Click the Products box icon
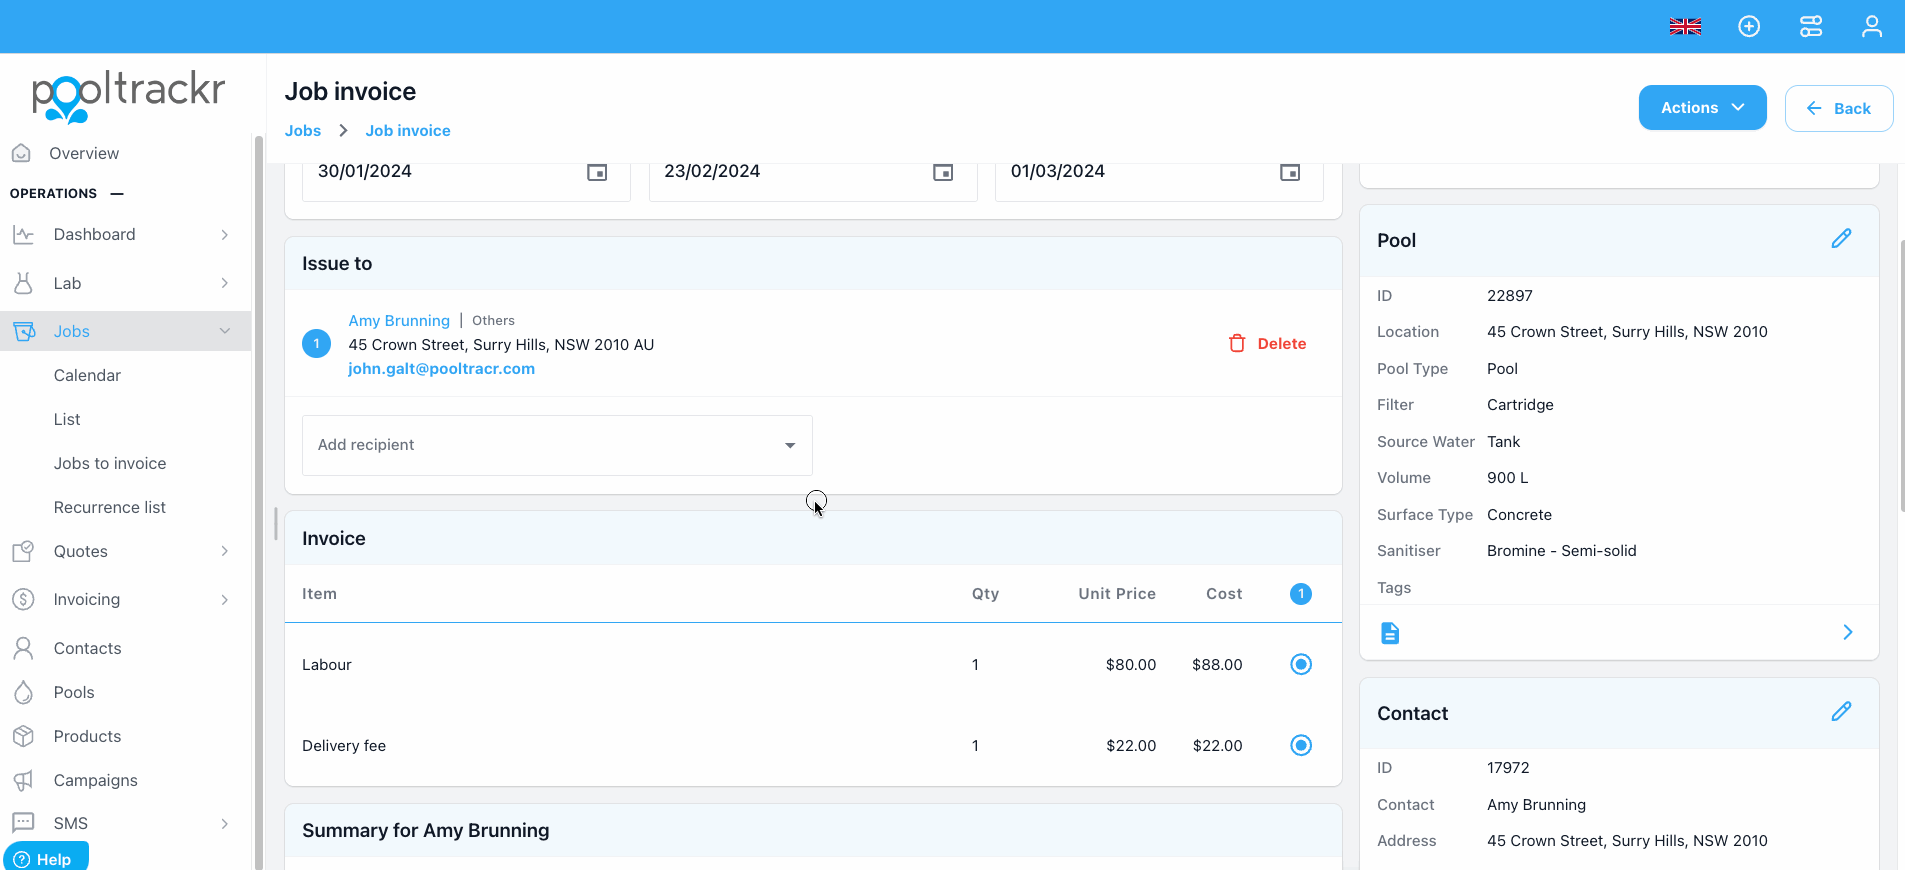The height and width of the screenshot is (870, 1905). coord(23,736)
